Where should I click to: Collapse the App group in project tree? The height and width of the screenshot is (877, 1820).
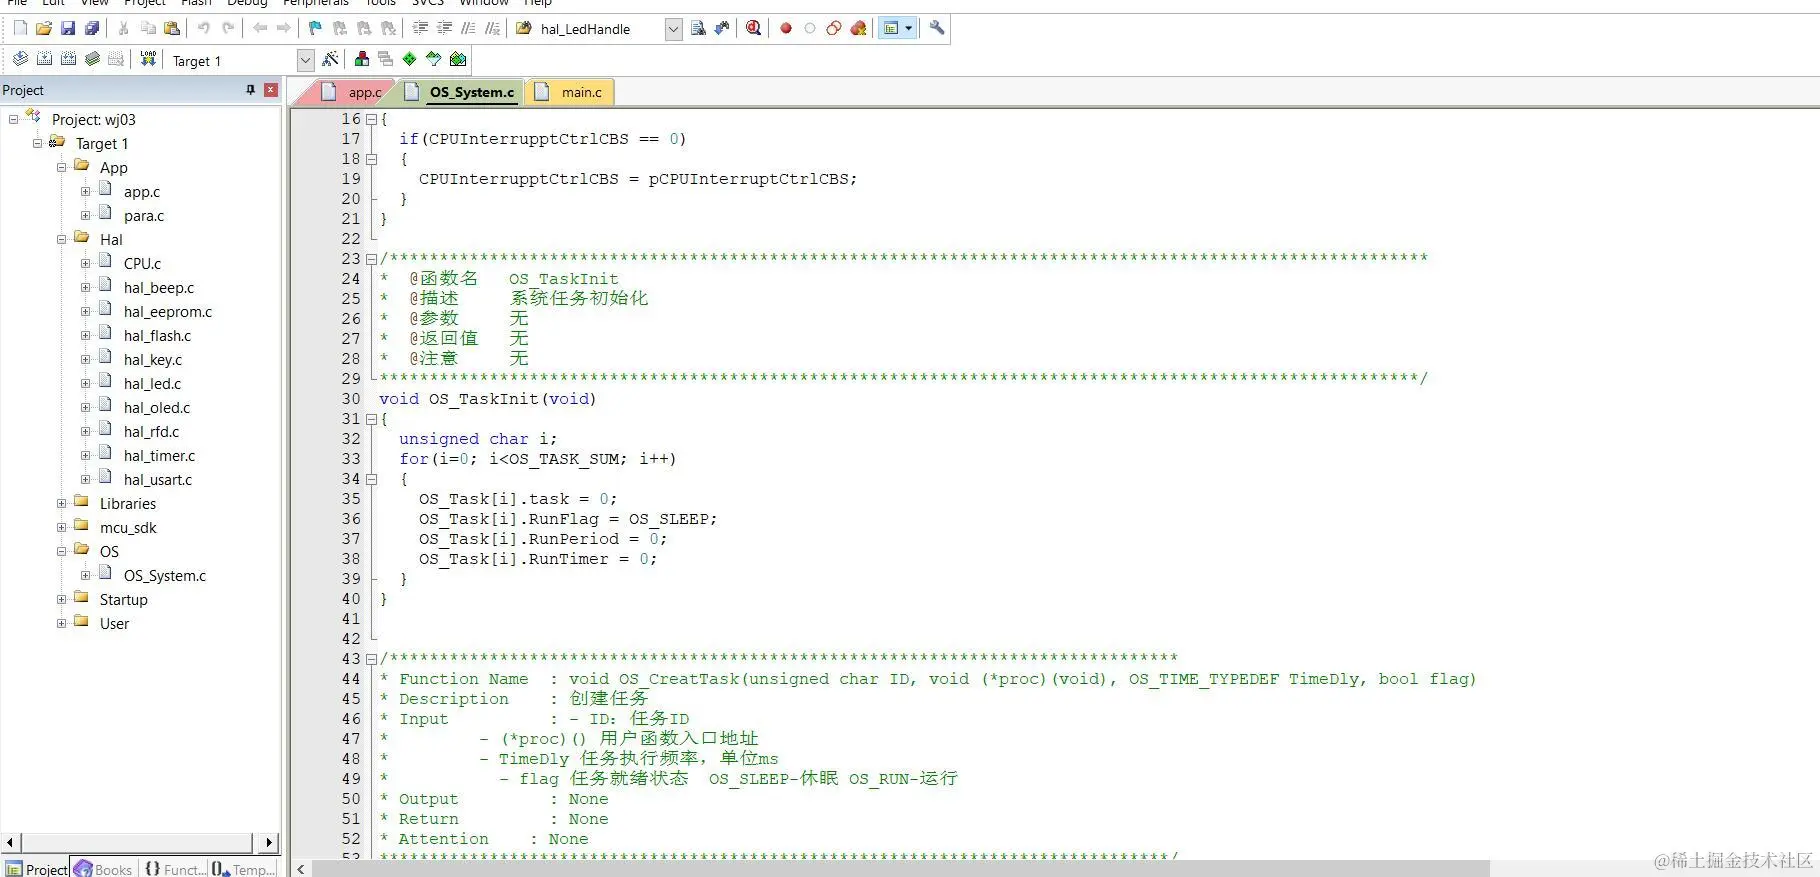61,168
